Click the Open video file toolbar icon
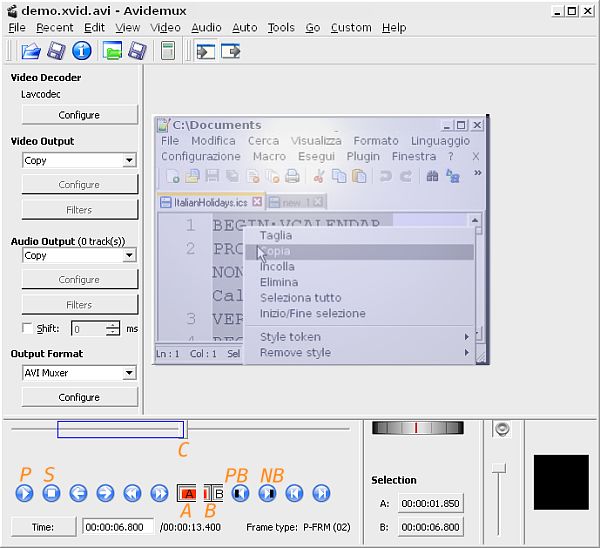 [x=31, y=51]
